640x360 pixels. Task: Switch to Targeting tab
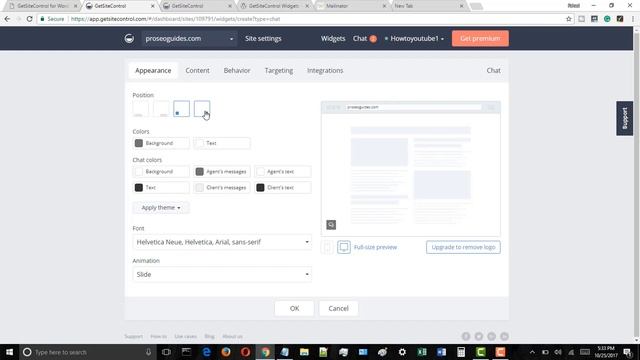coord(278,70)
